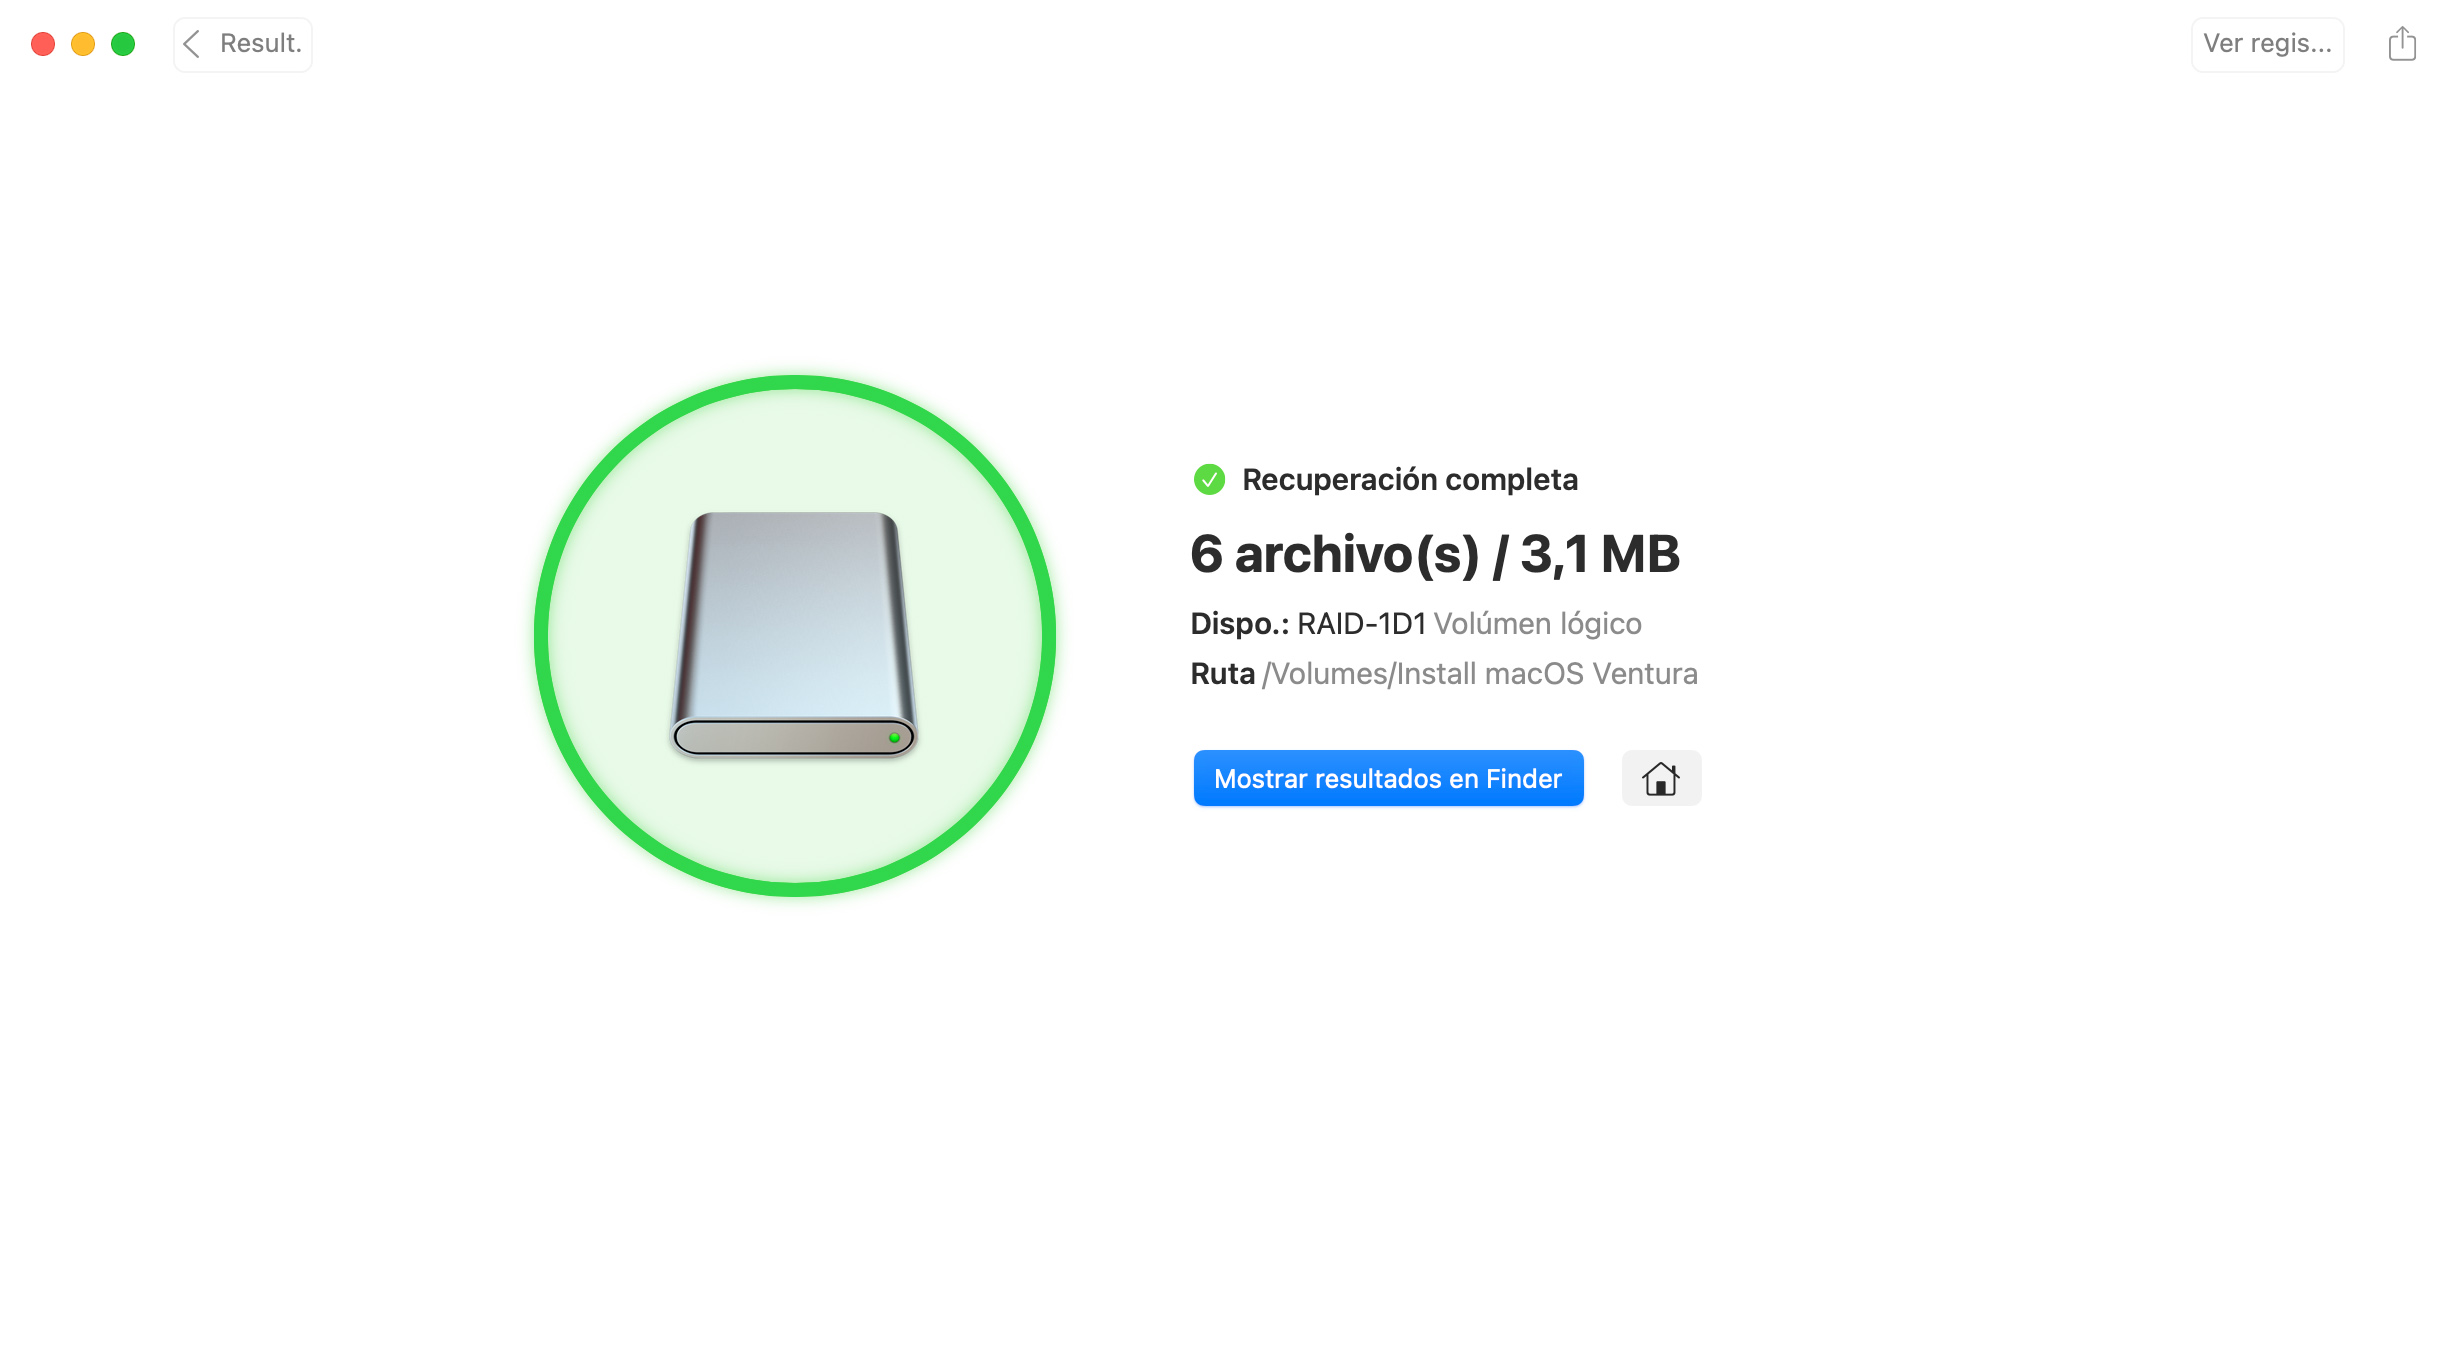Click the log viewer icon top right
The height and width of the screenshot is (1372, 2460).
point(2264,42)
